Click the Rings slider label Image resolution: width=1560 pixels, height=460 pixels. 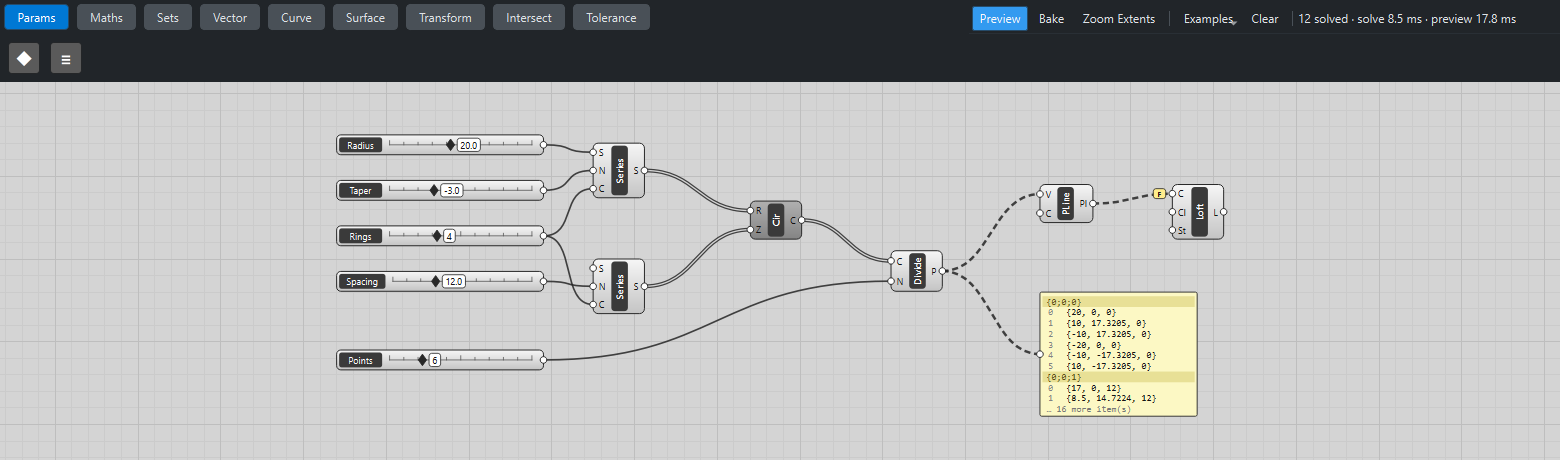point(361,237)
